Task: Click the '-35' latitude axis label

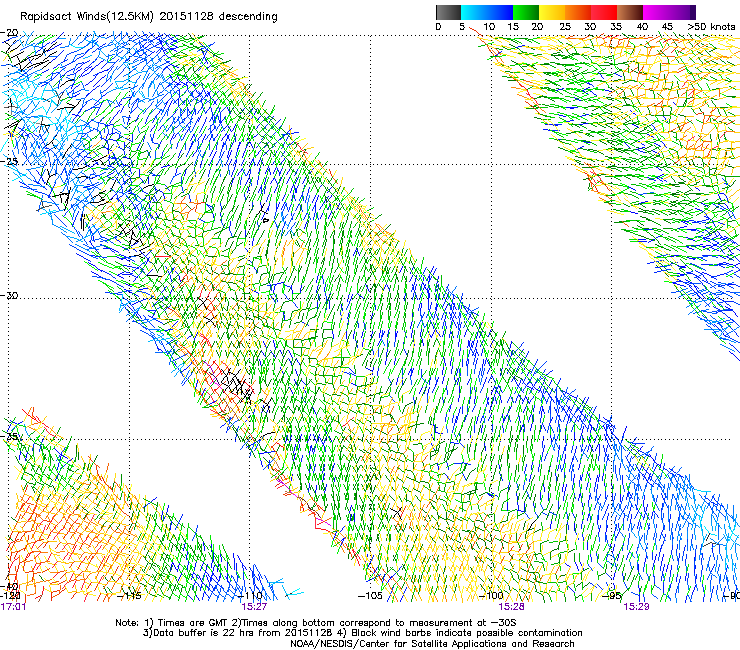Action: tap(9, 436)
